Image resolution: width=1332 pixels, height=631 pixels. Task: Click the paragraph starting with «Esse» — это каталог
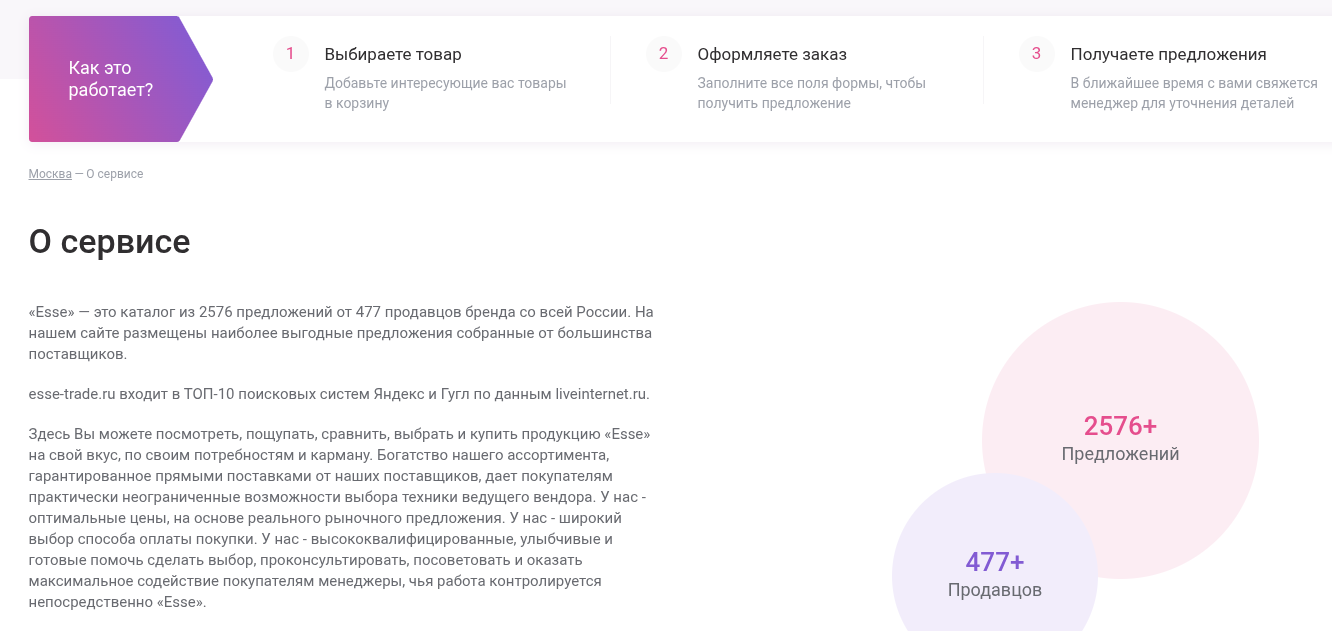(x=341, y=333)
